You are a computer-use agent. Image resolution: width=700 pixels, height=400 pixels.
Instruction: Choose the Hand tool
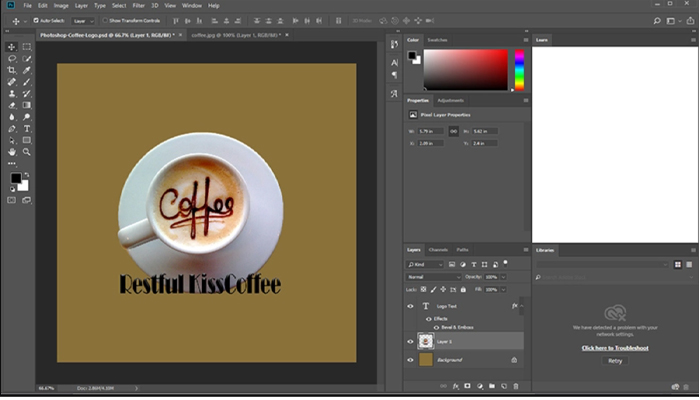(12, 152)
